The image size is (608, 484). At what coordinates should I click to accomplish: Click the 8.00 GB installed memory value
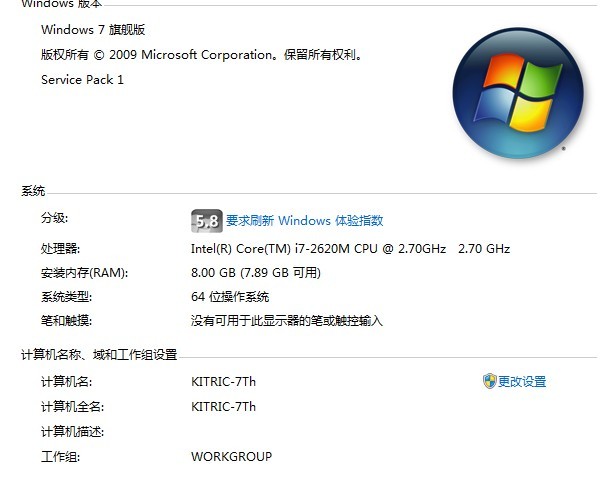pos(256,273)
